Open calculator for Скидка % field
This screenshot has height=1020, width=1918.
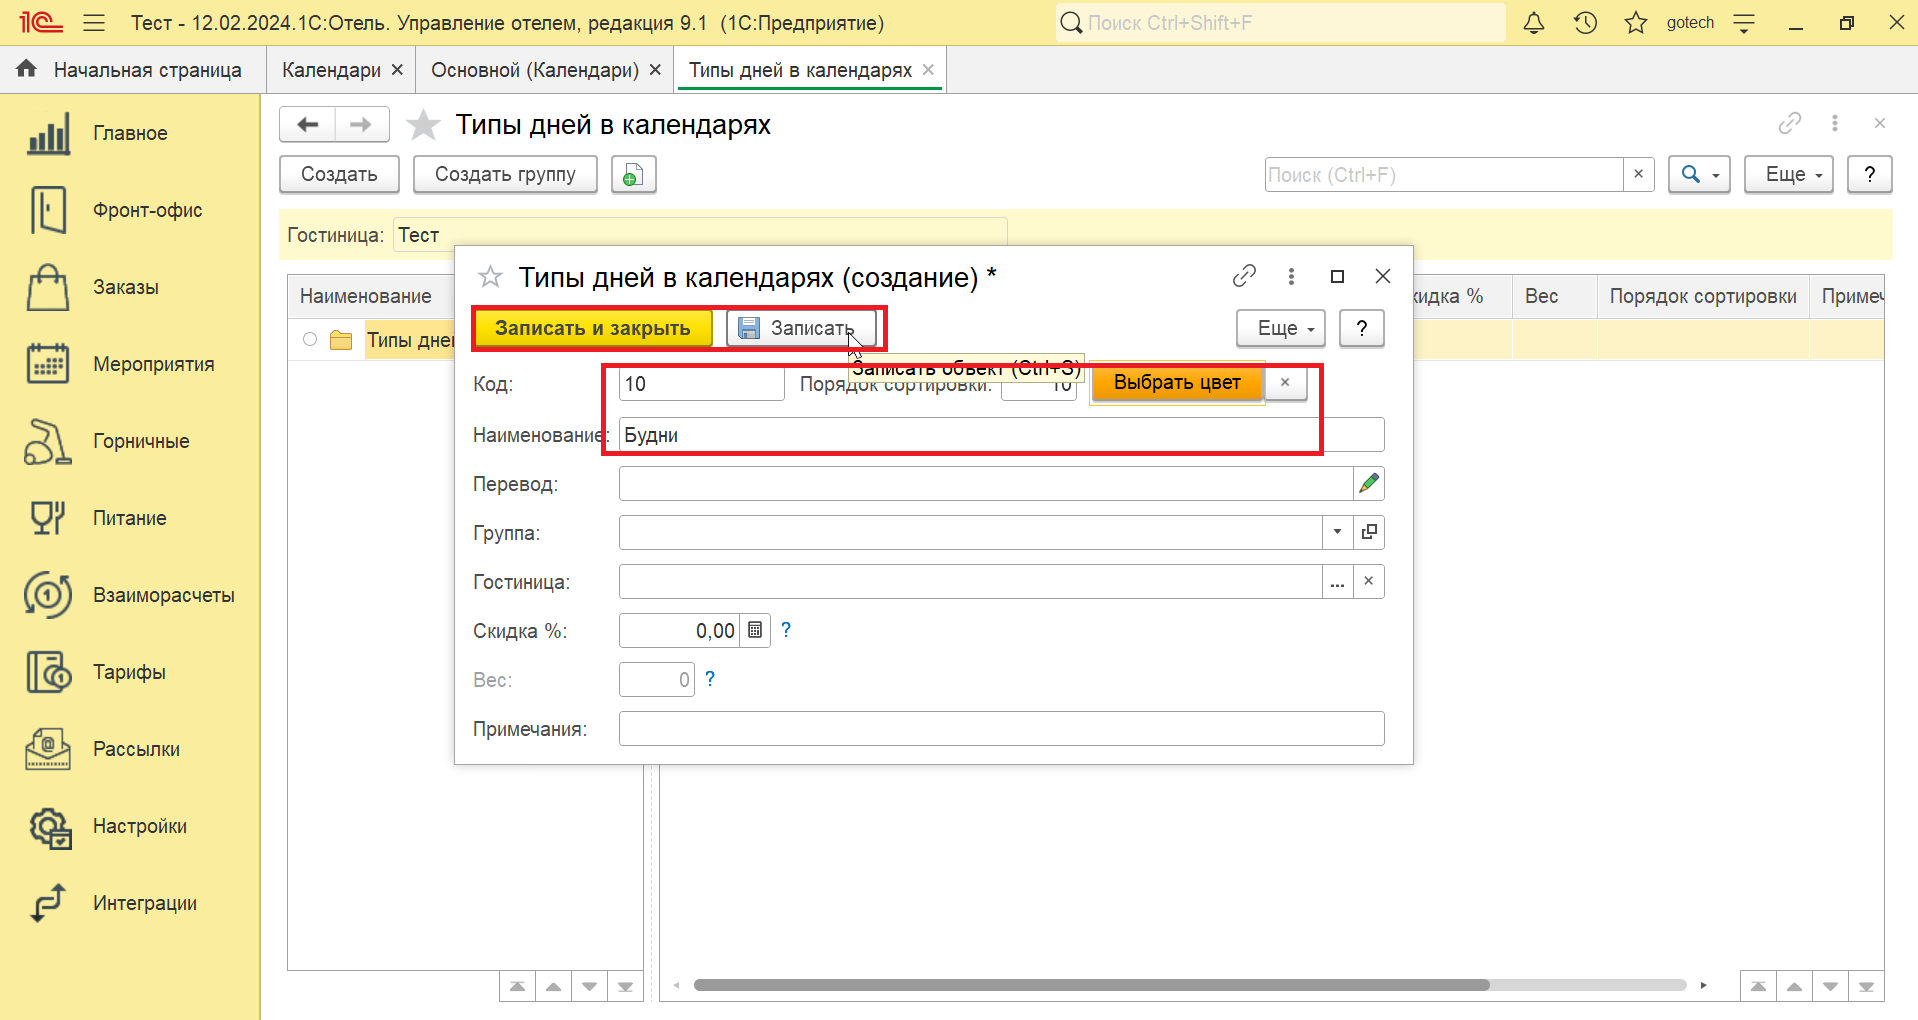pos(755,631)
